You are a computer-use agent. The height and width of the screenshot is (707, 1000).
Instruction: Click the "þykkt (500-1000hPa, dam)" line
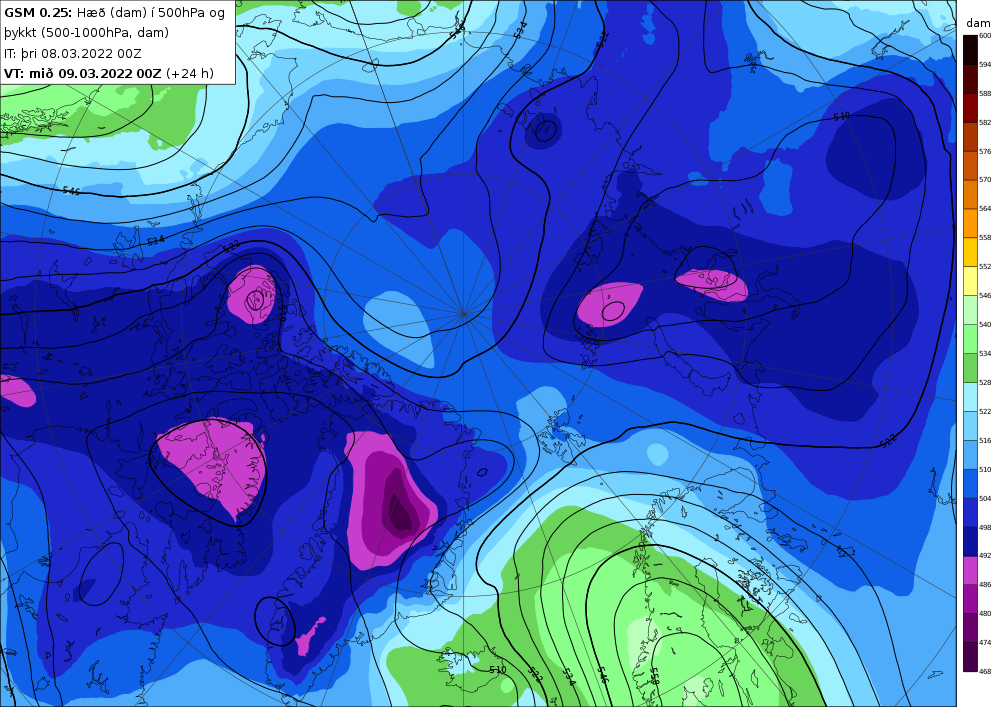[x=87, y=33]
